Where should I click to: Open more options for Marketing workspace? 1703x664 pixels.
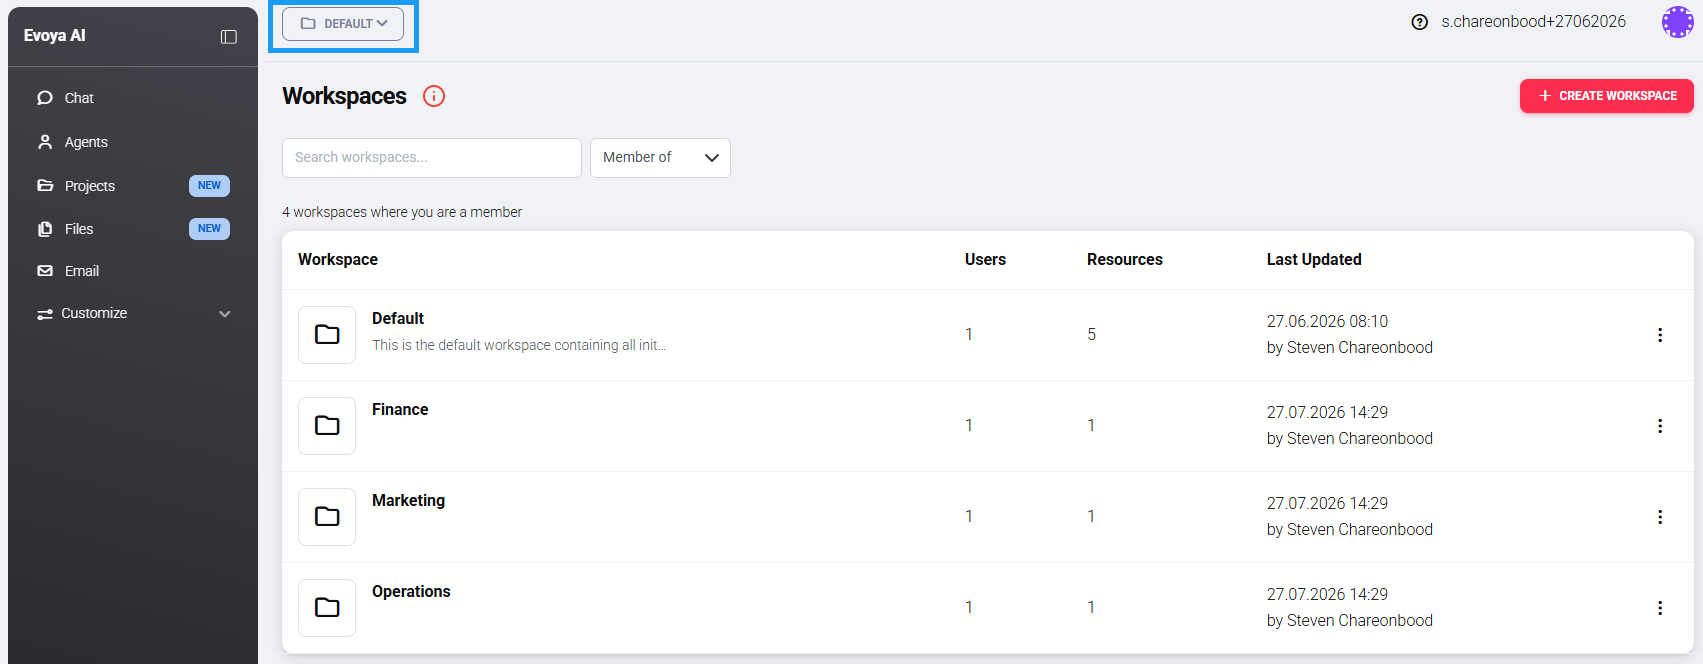click(1660, 517)
